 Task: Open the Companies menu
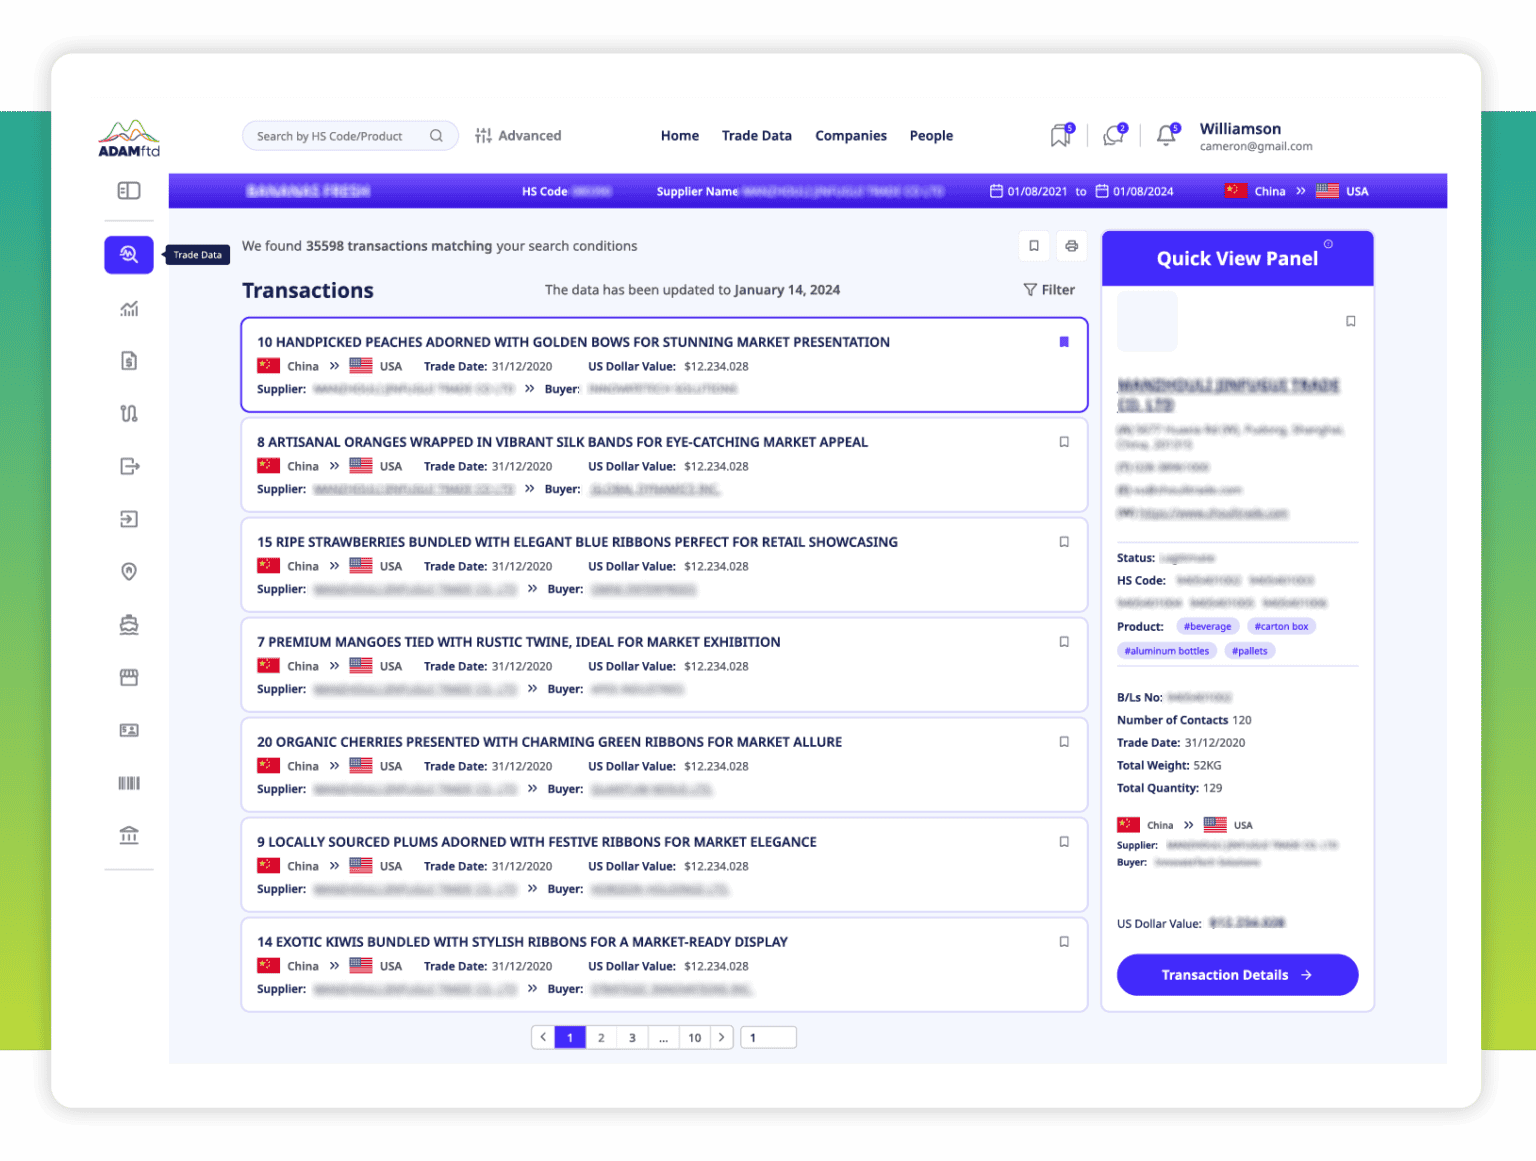(x=851, y=136)
